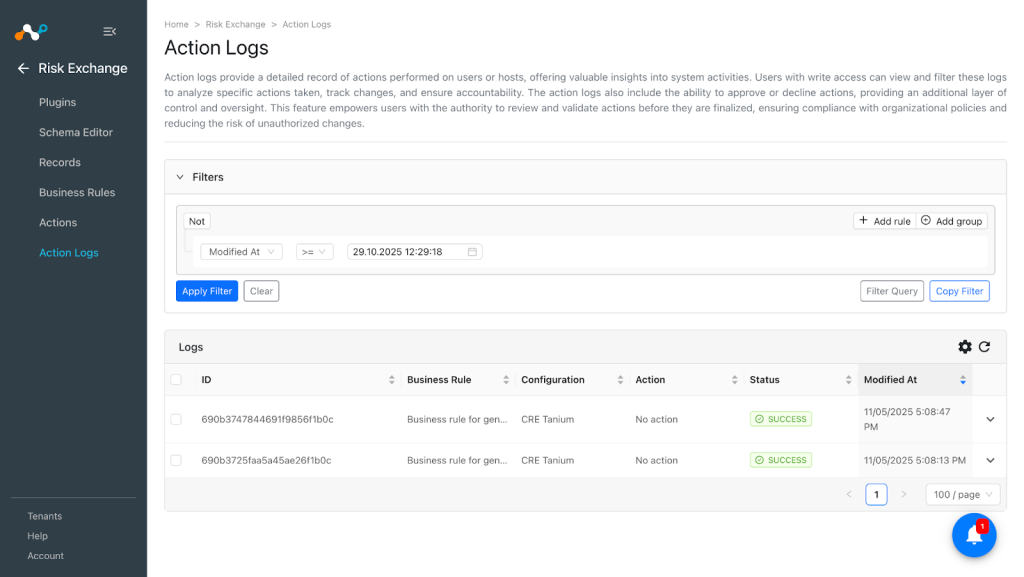Open Plugins in sidebar

pyautogui.click(x=57, y=102)
